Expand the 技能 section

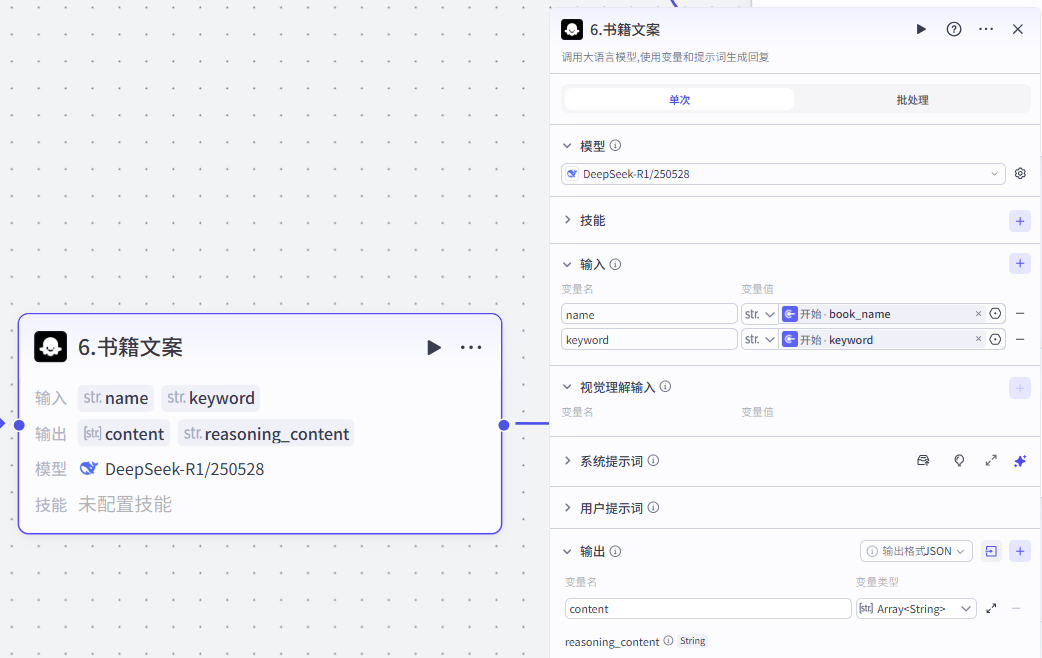[x=567, y=220]
